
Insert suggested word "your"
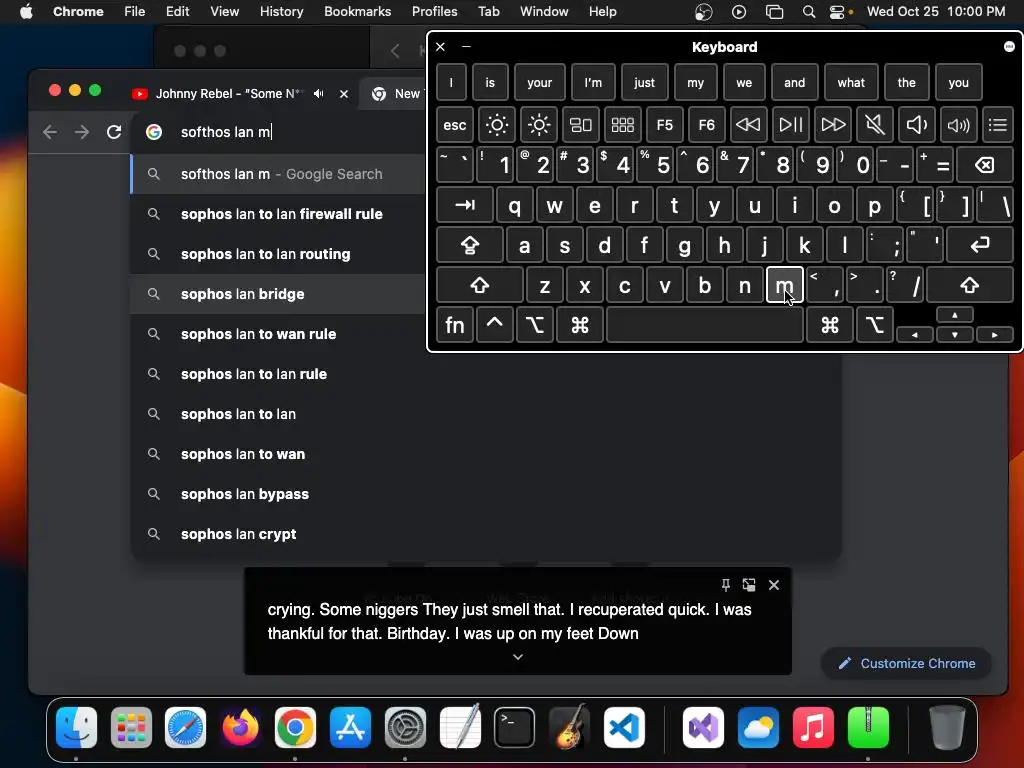539,83
